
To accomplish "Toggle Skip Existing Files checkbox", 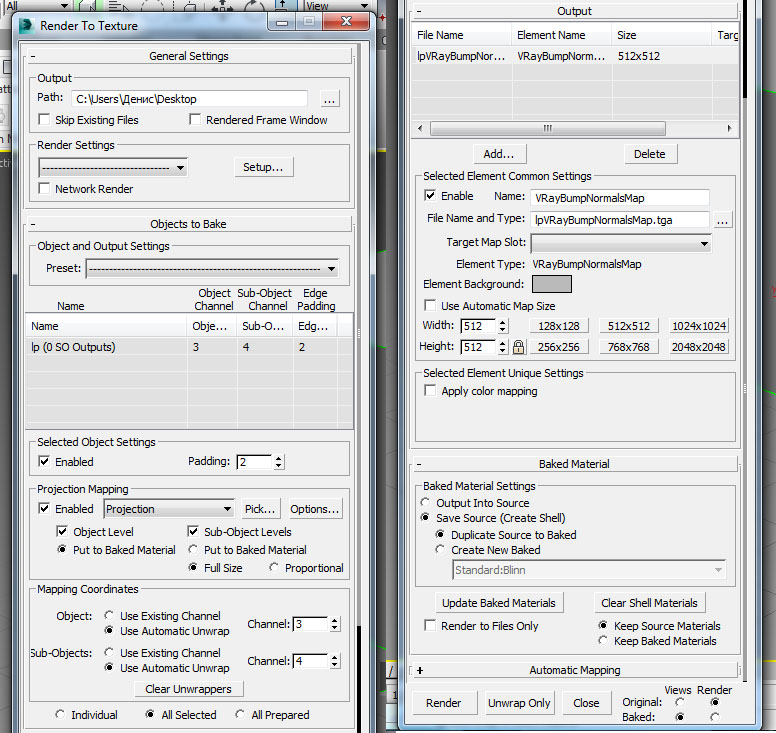I will tap(45, 120).
